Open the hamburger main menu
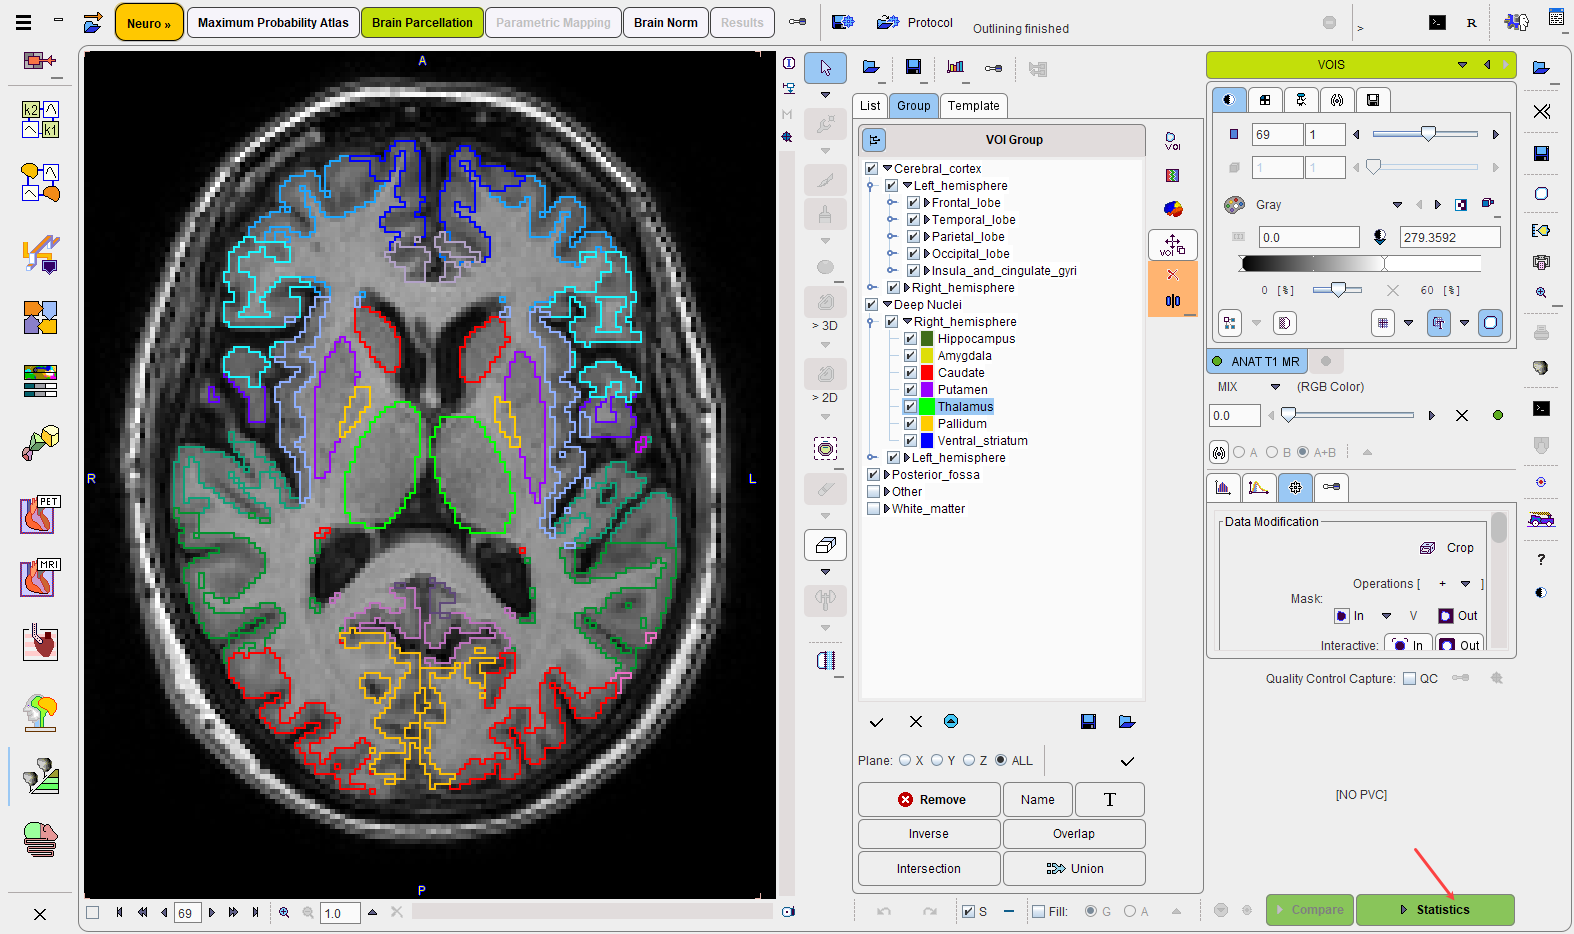This screenshot has height=934, width=1574. [24, 22]
